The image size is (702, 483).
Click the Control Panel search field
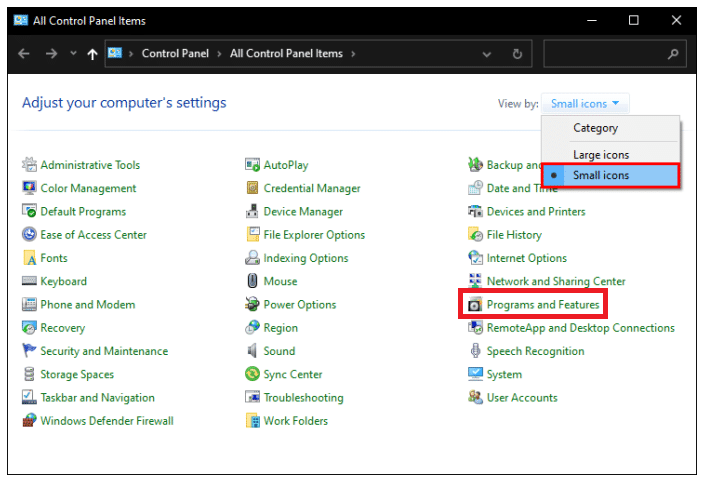(615, 54)
